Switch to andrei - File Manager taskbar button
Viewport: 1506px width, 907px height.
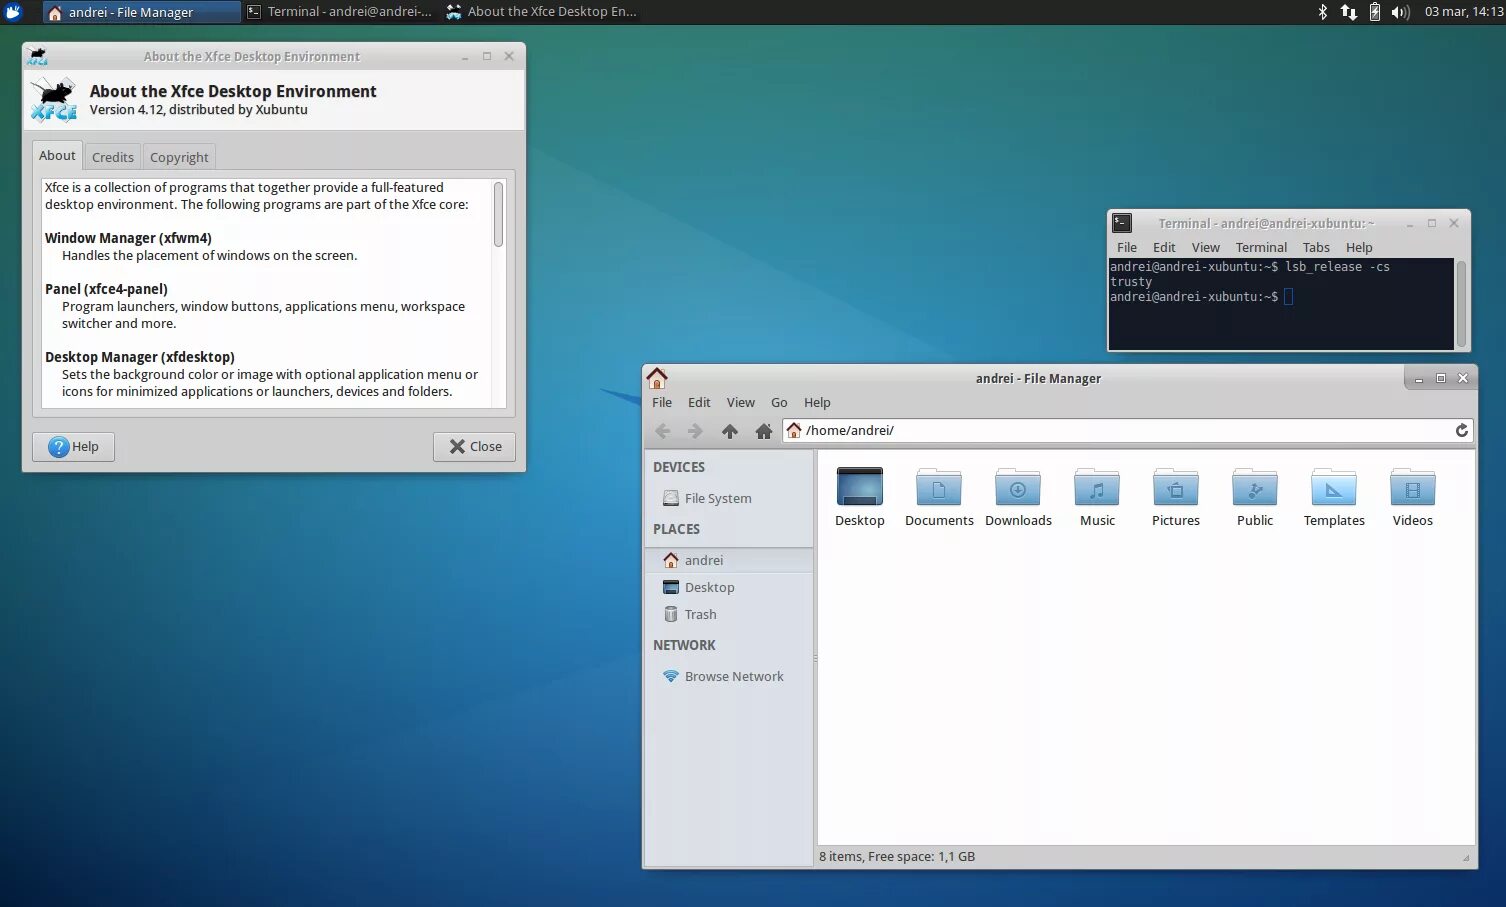pos(141,12)
